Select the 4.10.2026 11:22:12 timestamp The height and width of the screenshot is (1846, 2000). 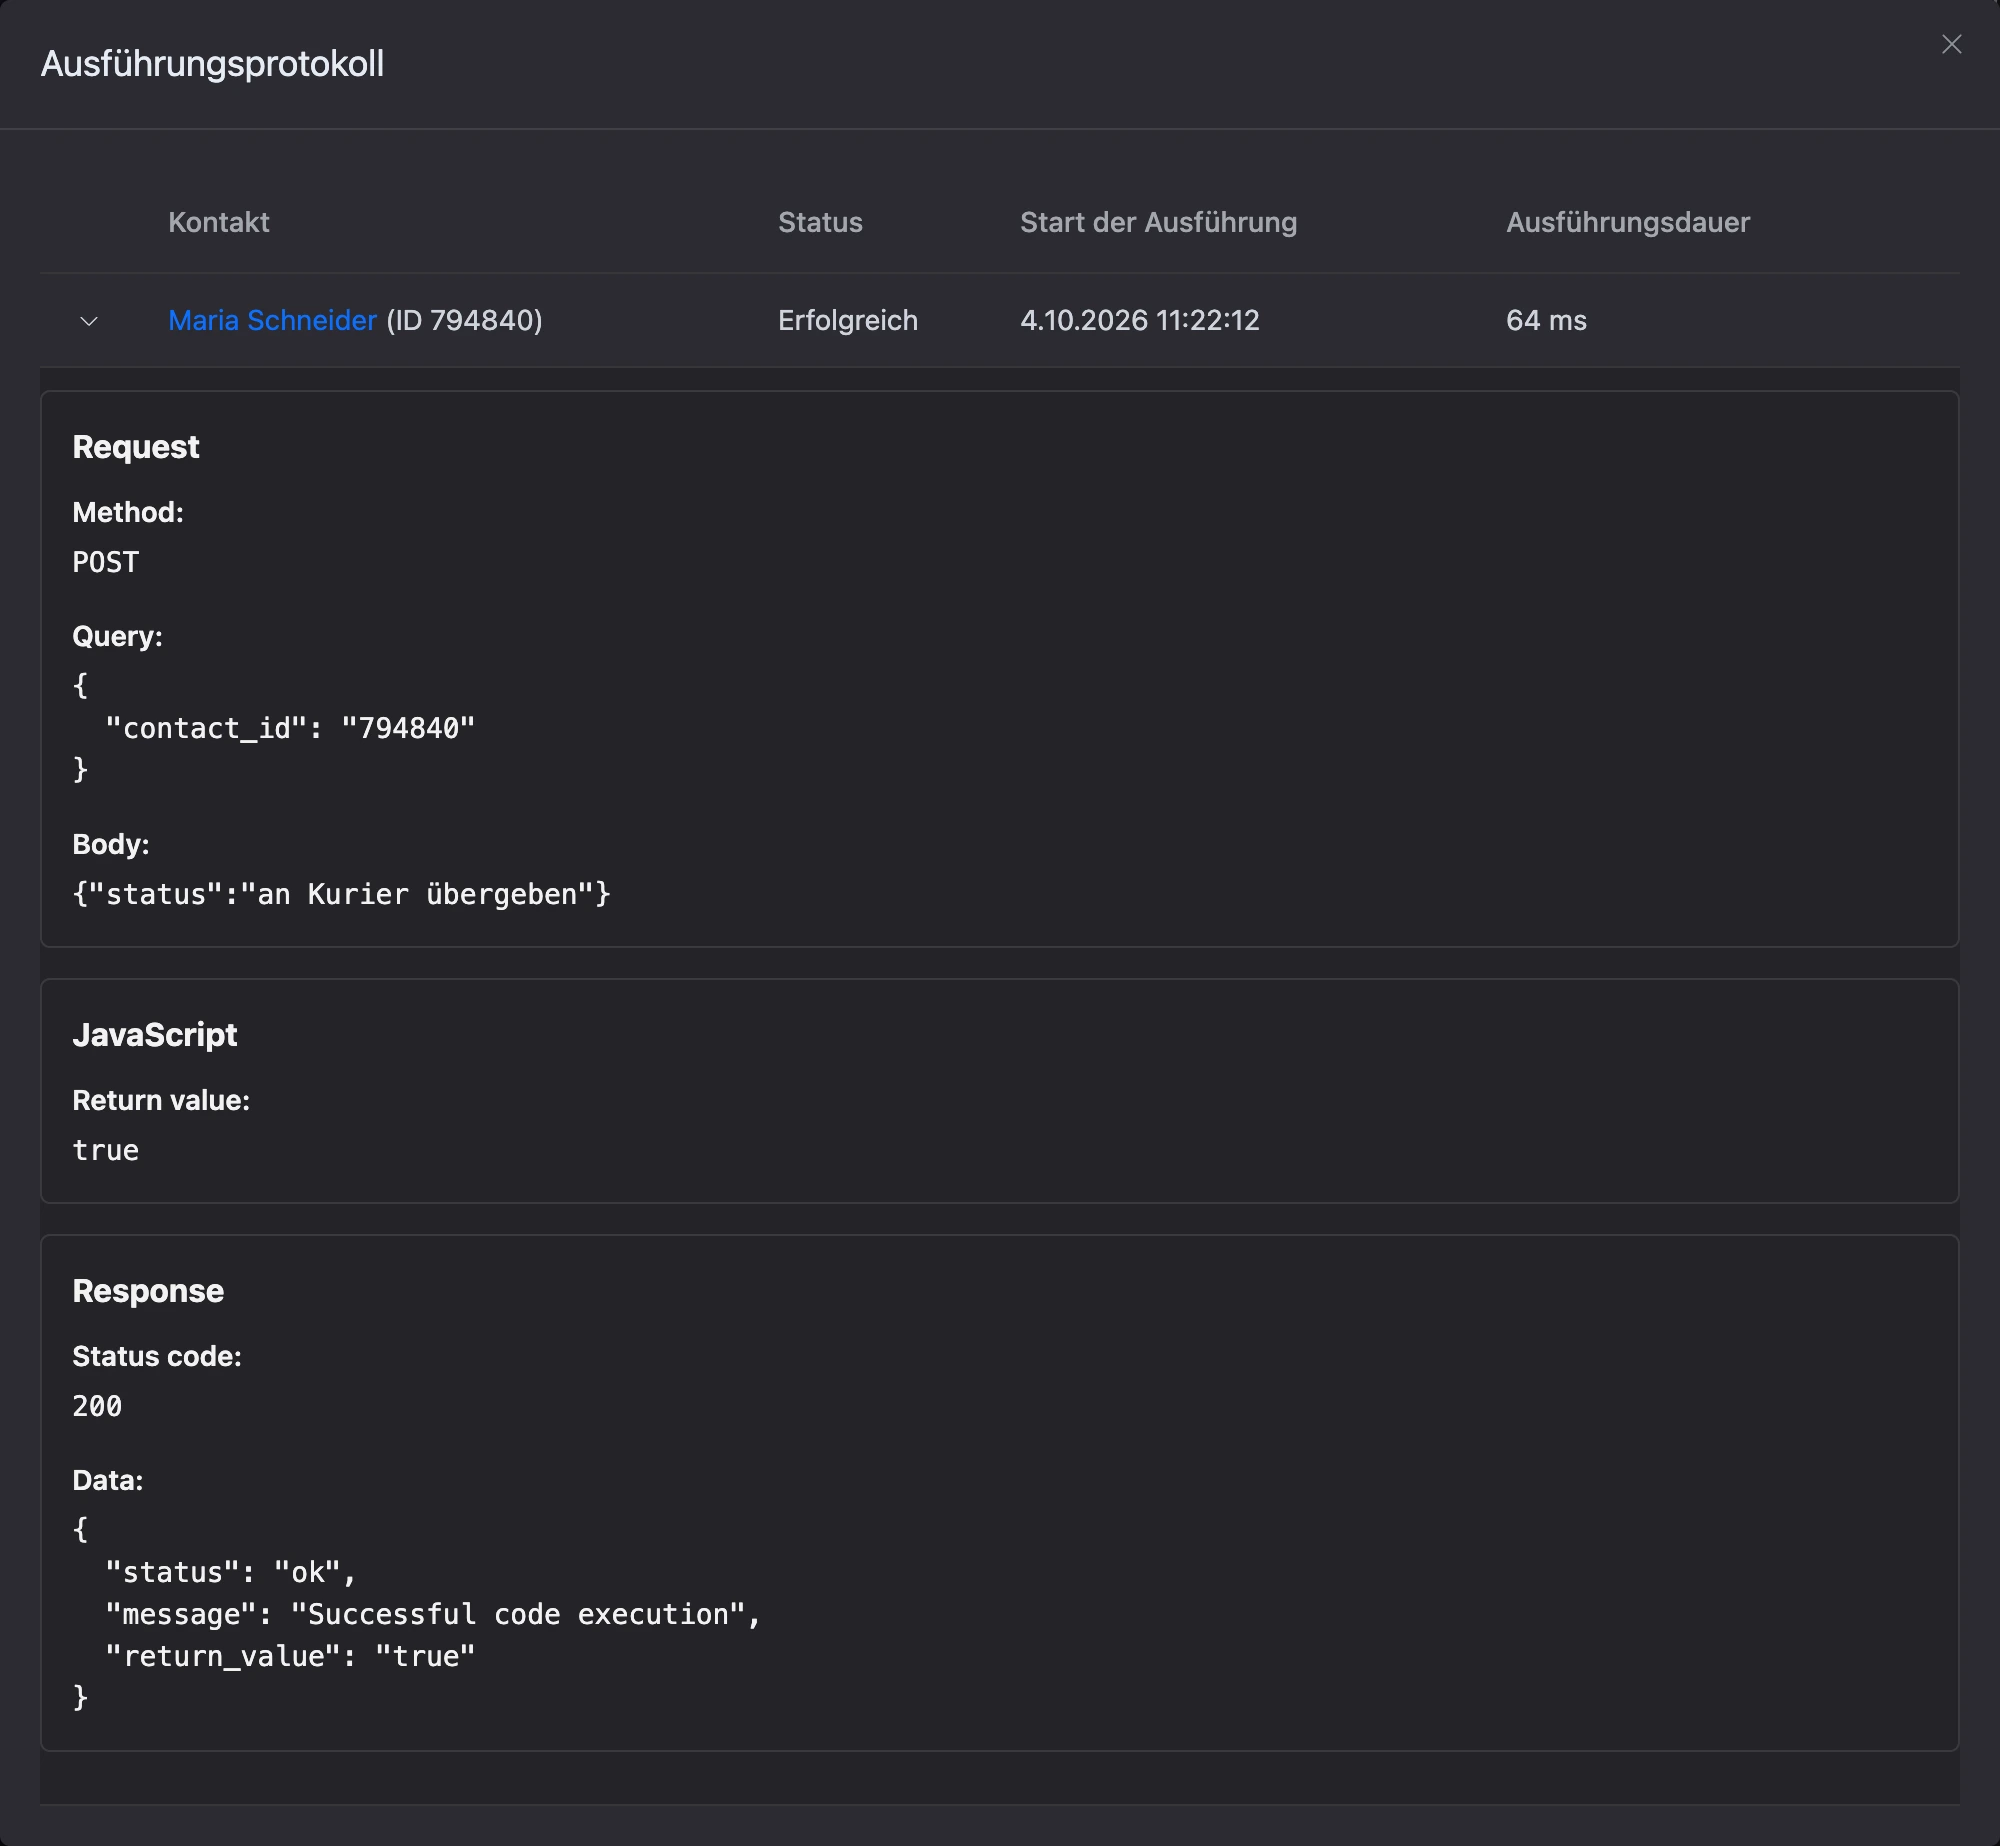coord(1140,320)
